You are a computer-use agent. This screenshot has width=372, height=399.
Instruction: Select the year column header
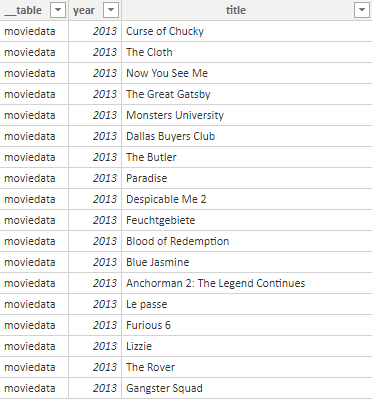(x=95, y=10)
